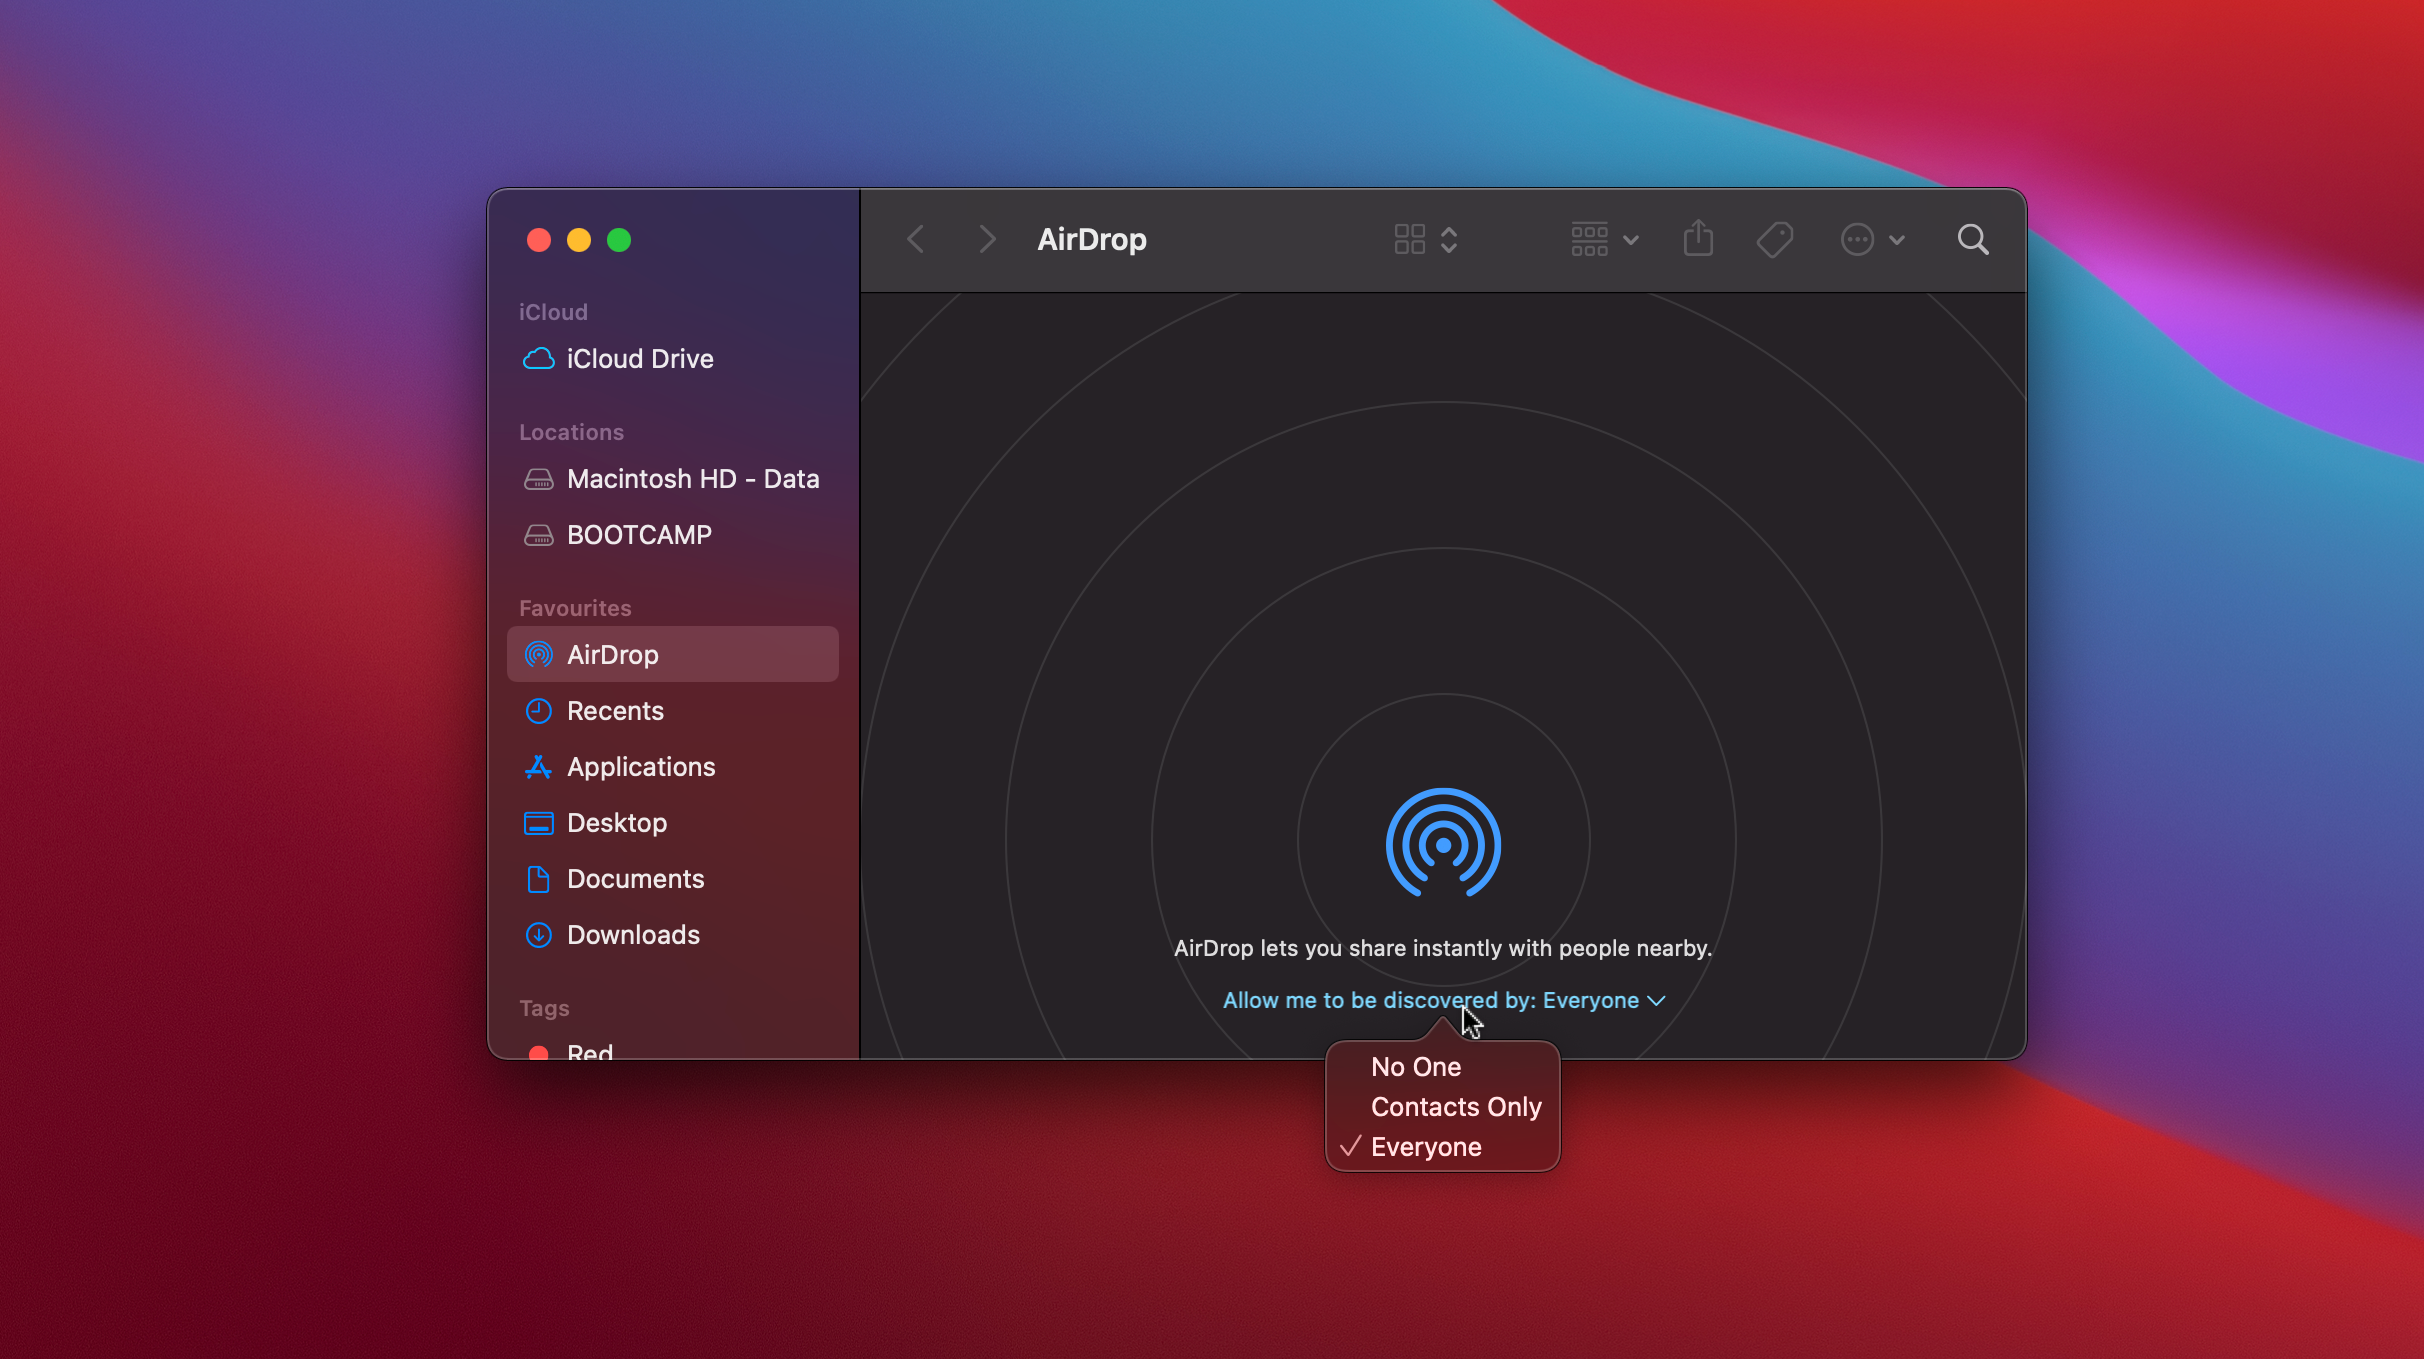
Task: Switch to icon grid view
Action: [x=1410, y=240]
